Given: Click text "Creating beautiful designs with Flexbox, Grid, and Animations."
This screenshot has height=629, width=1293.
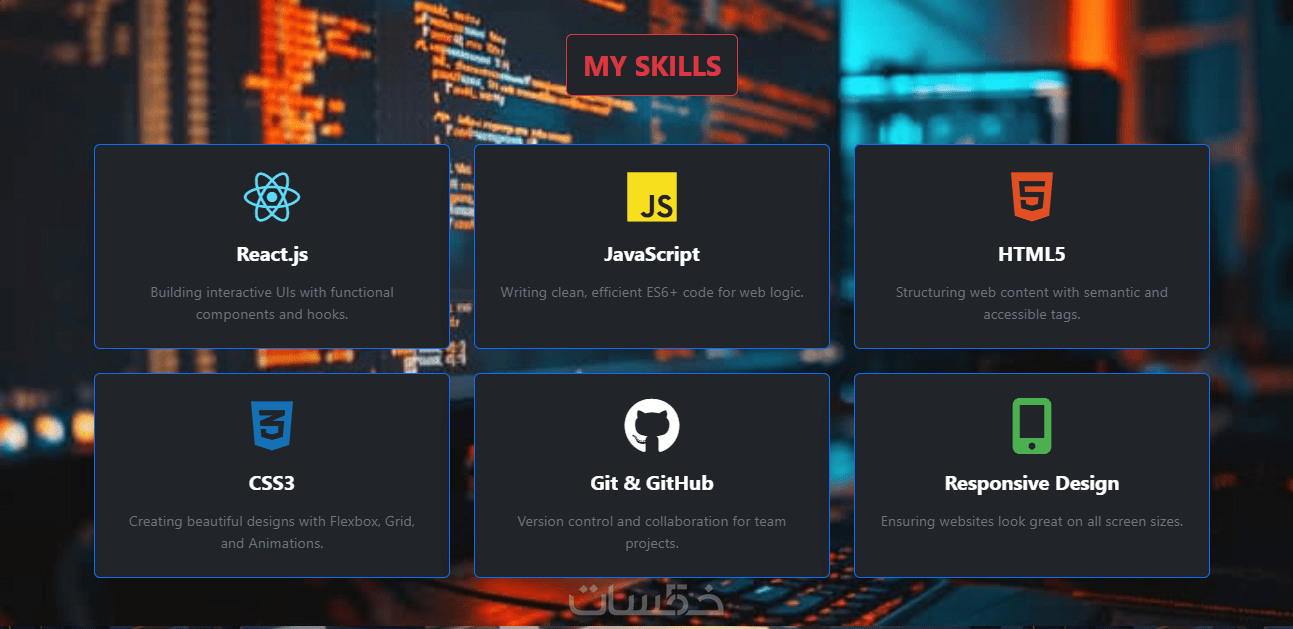Looking at the screenshot, I should click(x=272, y=532).
